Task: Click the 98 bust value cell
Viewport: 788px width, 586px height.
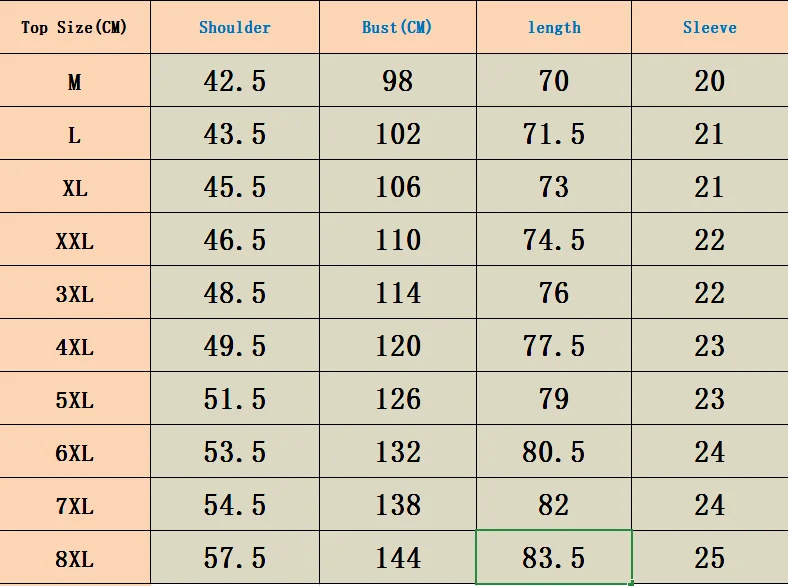Action: coord(398,80)
